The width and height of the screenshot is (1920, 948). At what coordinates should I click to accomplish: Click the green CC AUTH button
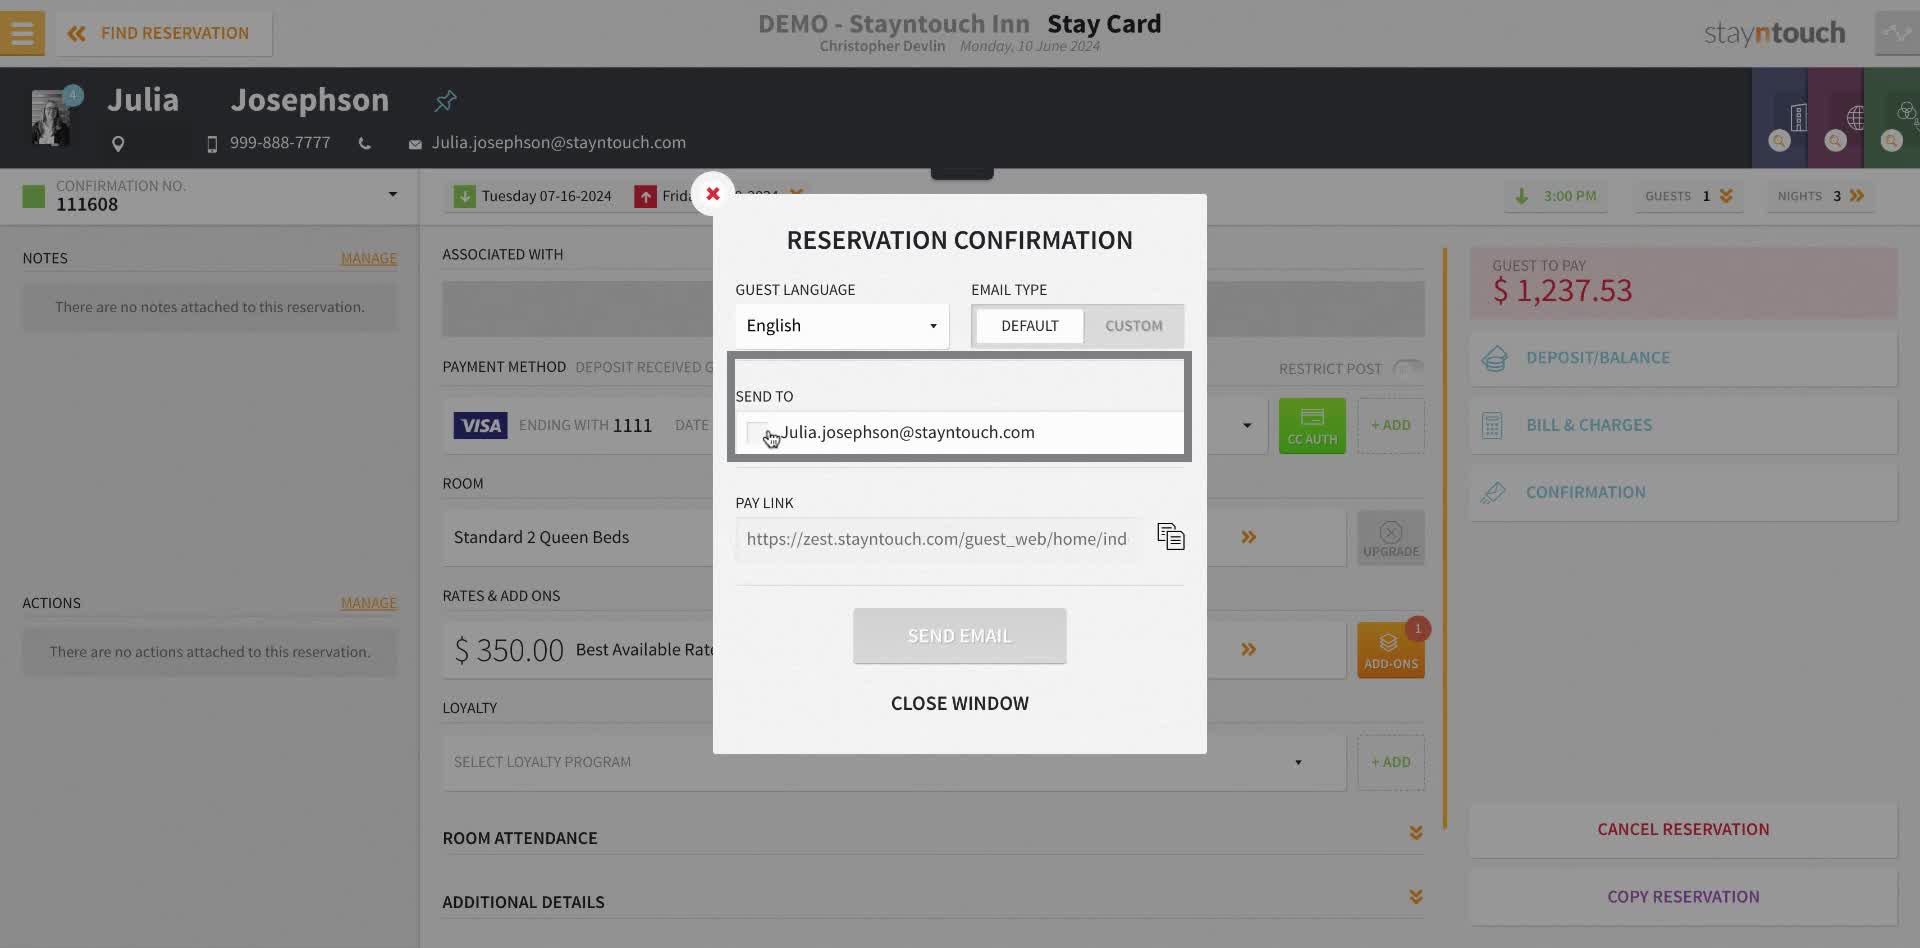1312,426
